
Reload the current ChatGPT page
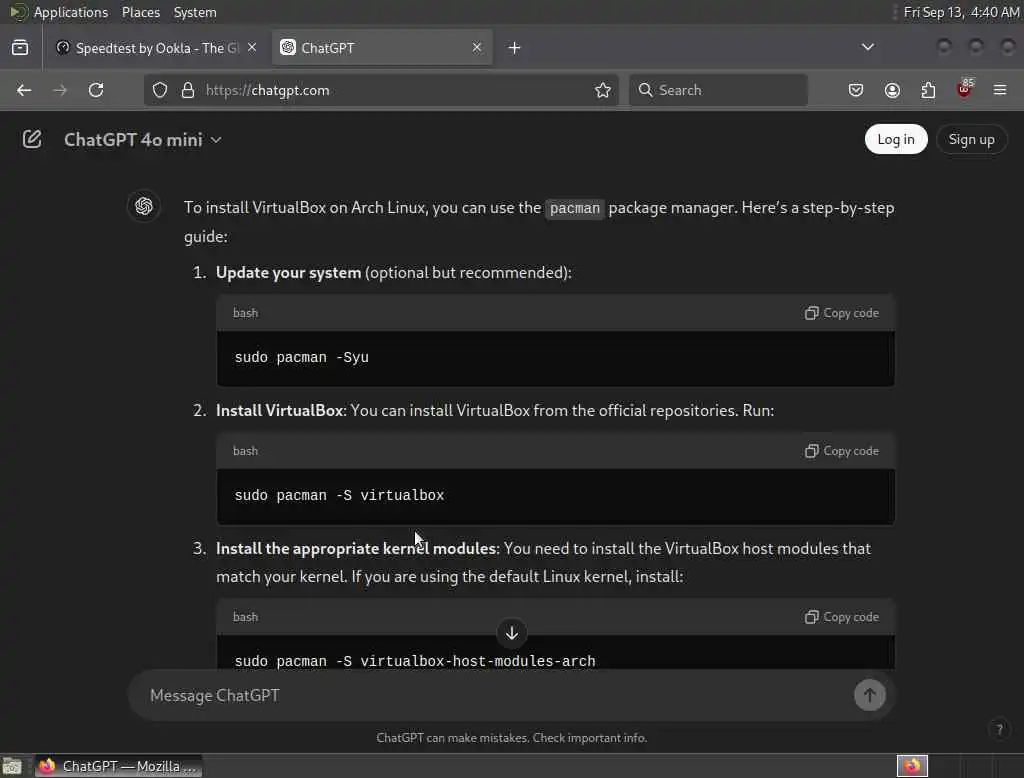96,90
